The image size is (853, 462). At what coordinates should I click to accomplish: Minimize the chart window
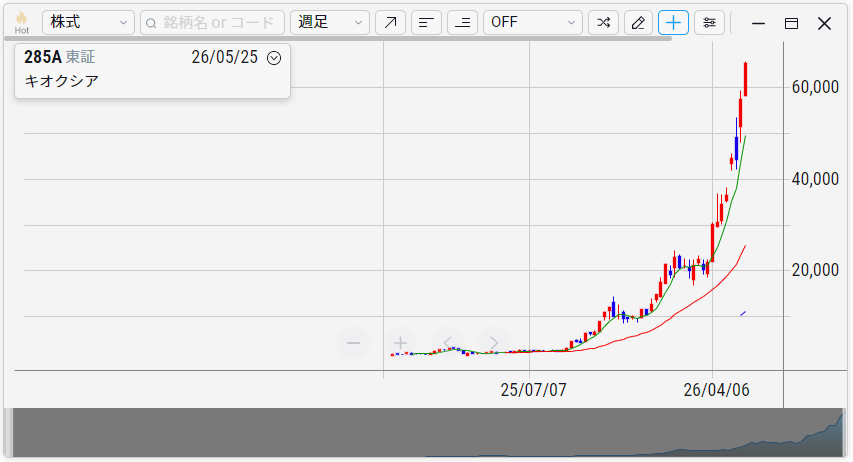[x=758, y=23]
